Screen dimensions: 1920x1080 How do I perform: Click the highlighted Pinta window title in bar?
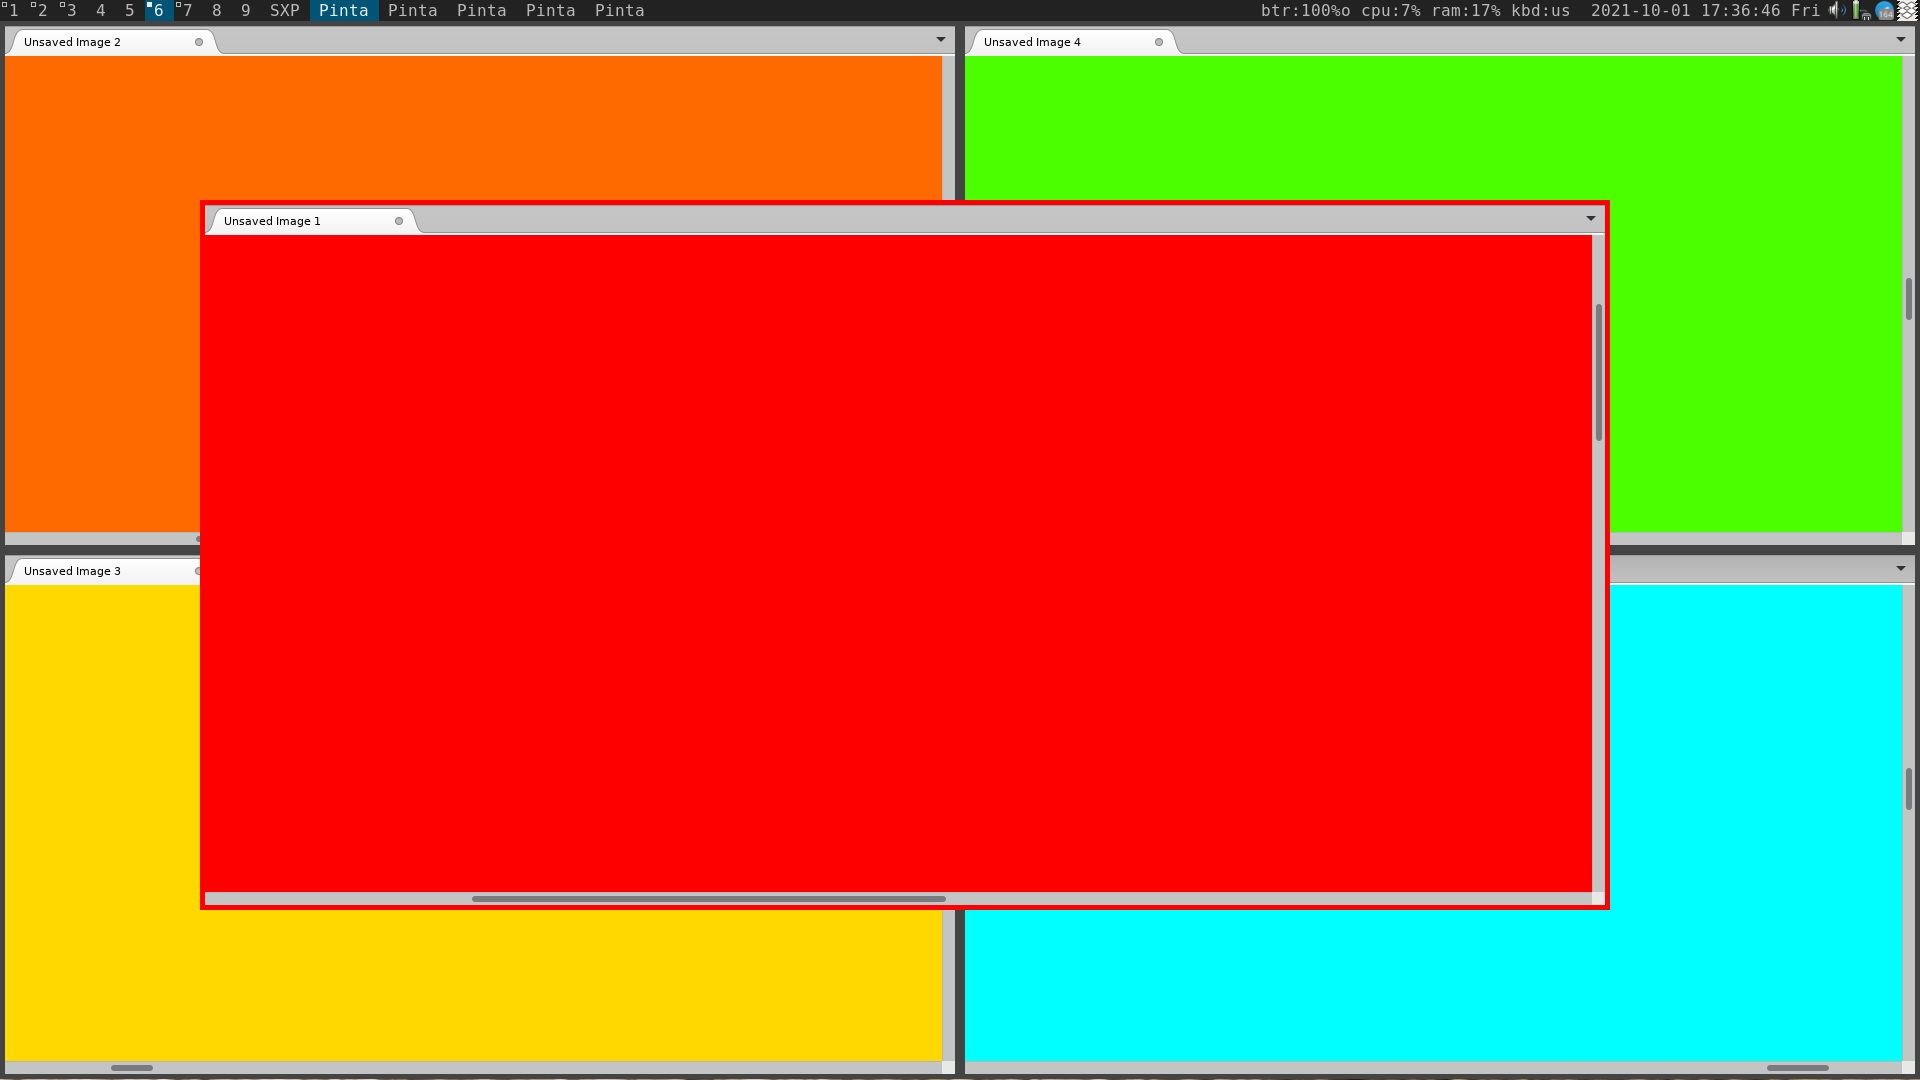(x=343, y=10)
